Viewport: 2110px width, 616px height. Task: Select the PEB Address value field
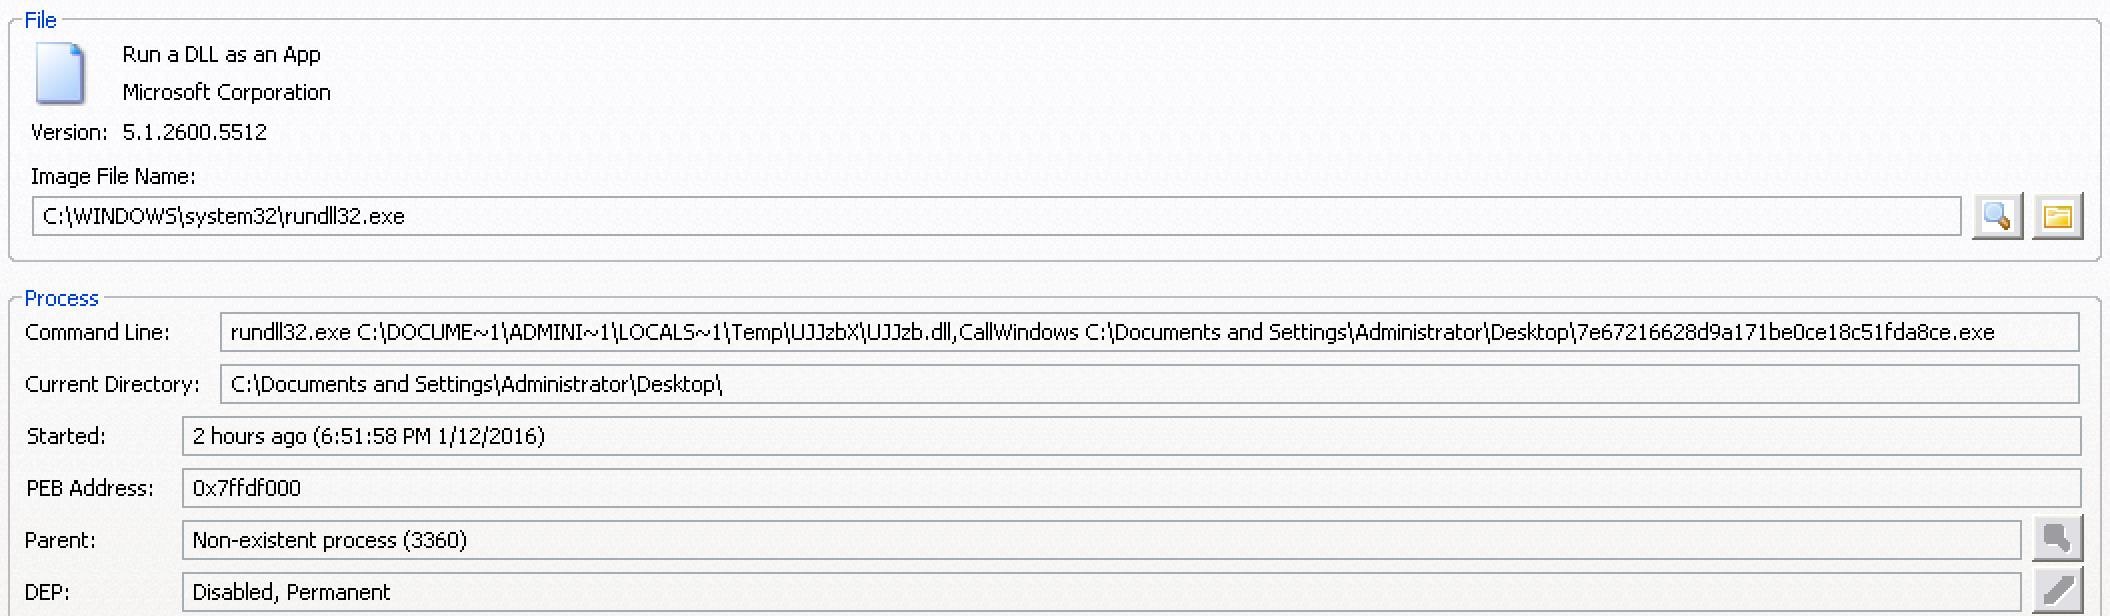pyautogui.click(x=1131, y=488)
